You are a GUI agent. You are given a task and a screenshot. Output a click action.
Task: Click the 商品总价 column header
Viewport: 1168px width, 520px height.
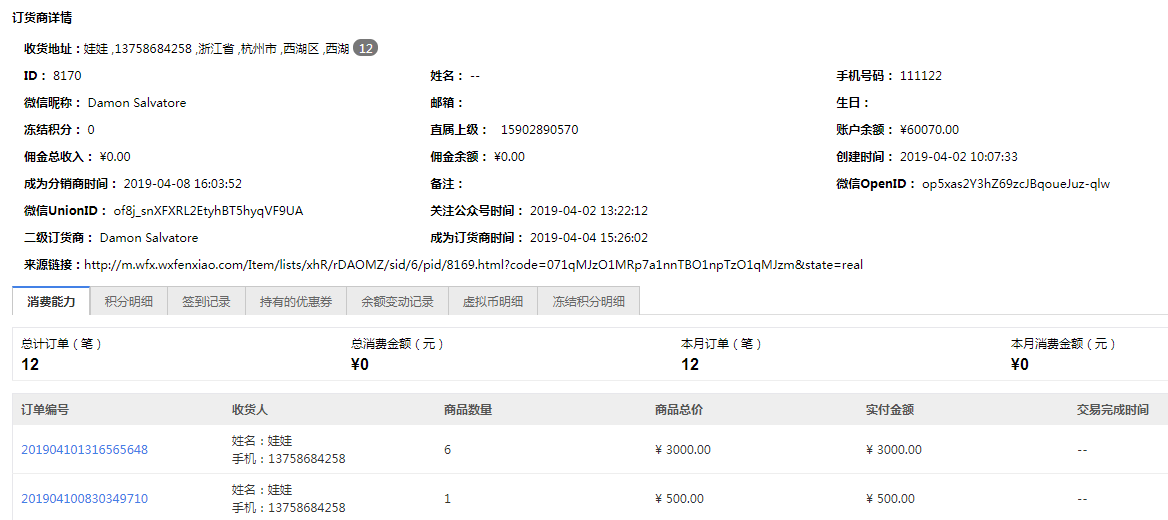679,410
